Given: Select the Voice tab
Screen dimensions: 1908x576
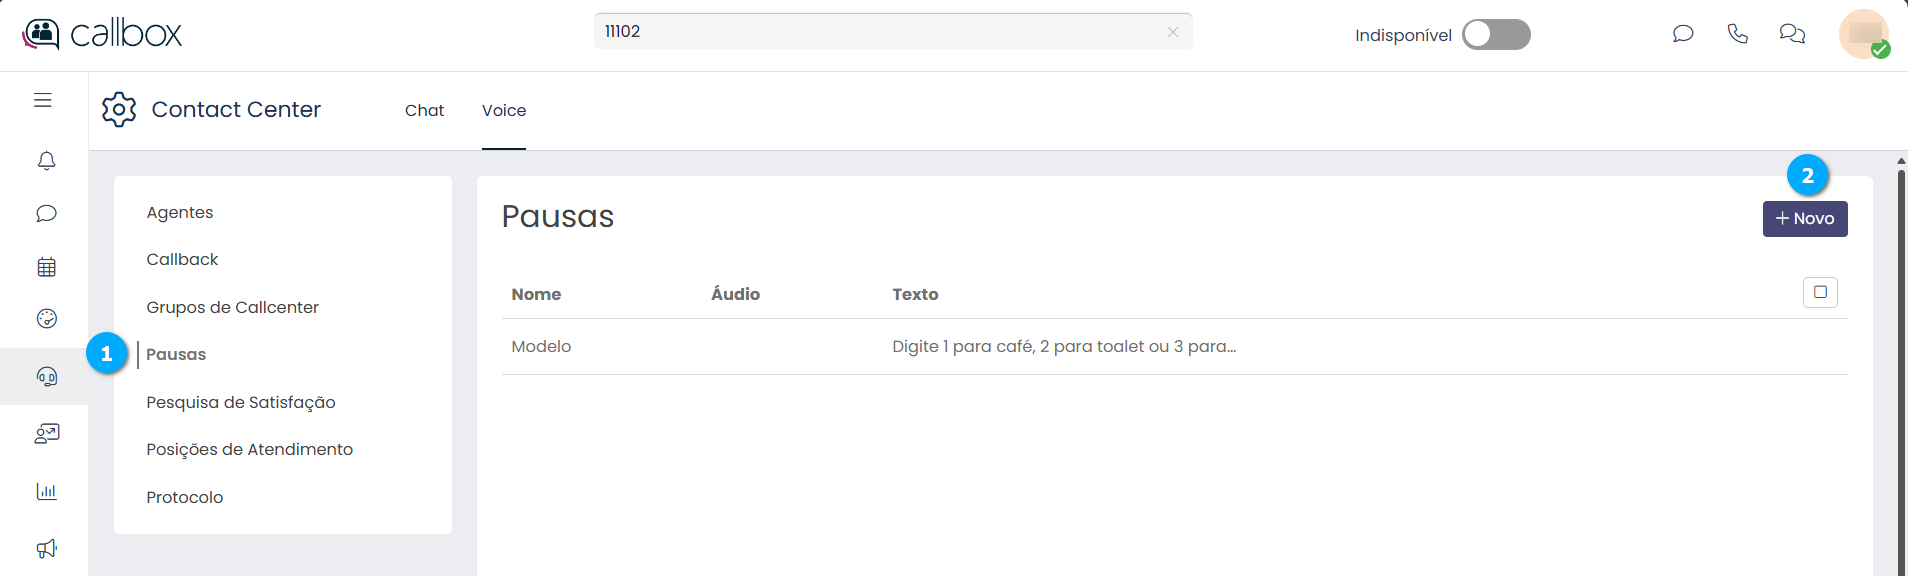Looking at the screenshot, I should point(503,110).
